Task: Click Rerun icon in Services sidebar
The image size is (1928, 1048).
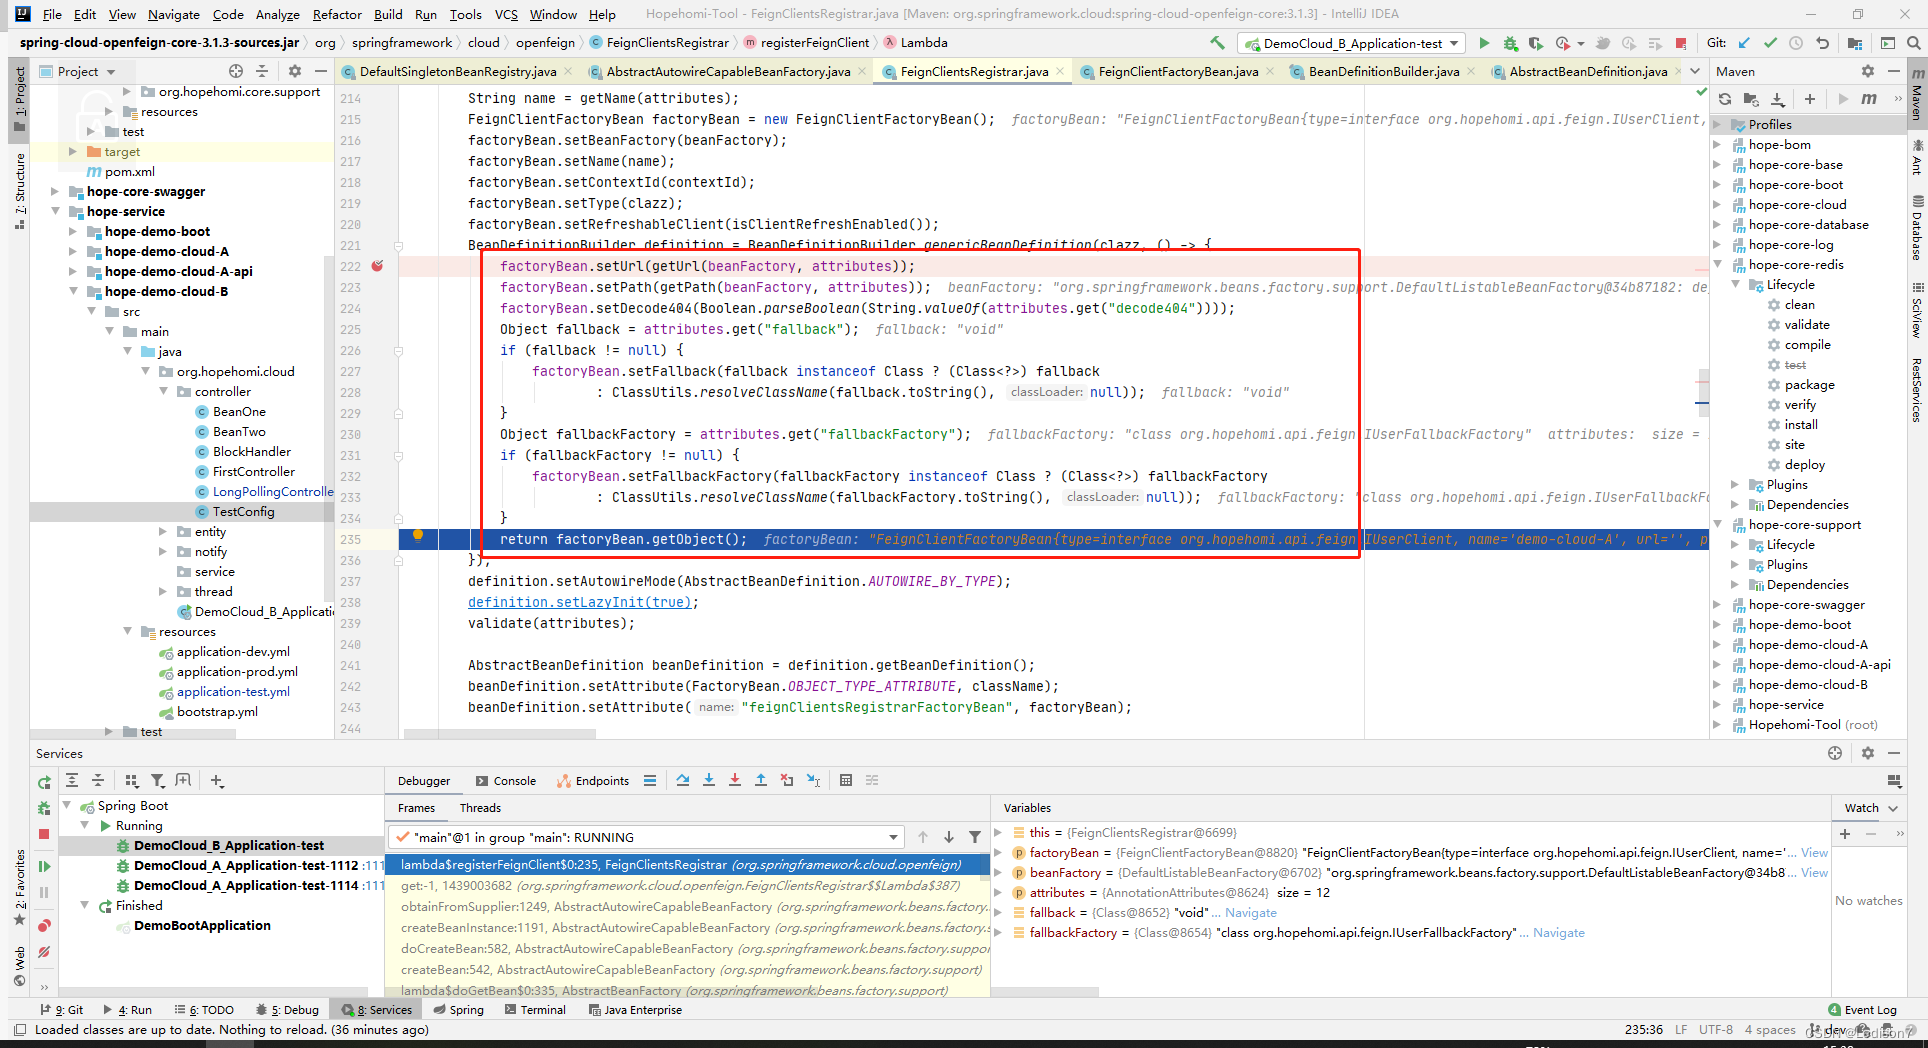Action: click(x=44, y=782)
